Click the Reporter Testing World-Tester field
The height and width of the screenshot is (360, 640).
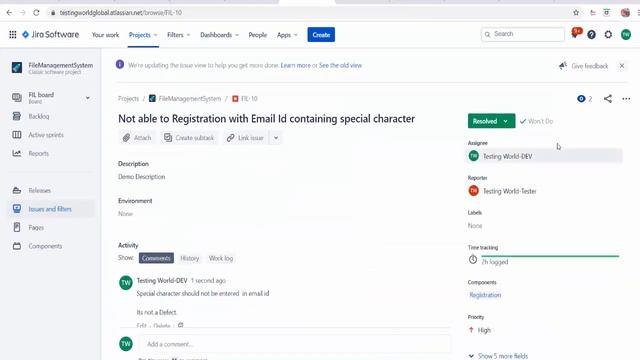click(545, 191)
